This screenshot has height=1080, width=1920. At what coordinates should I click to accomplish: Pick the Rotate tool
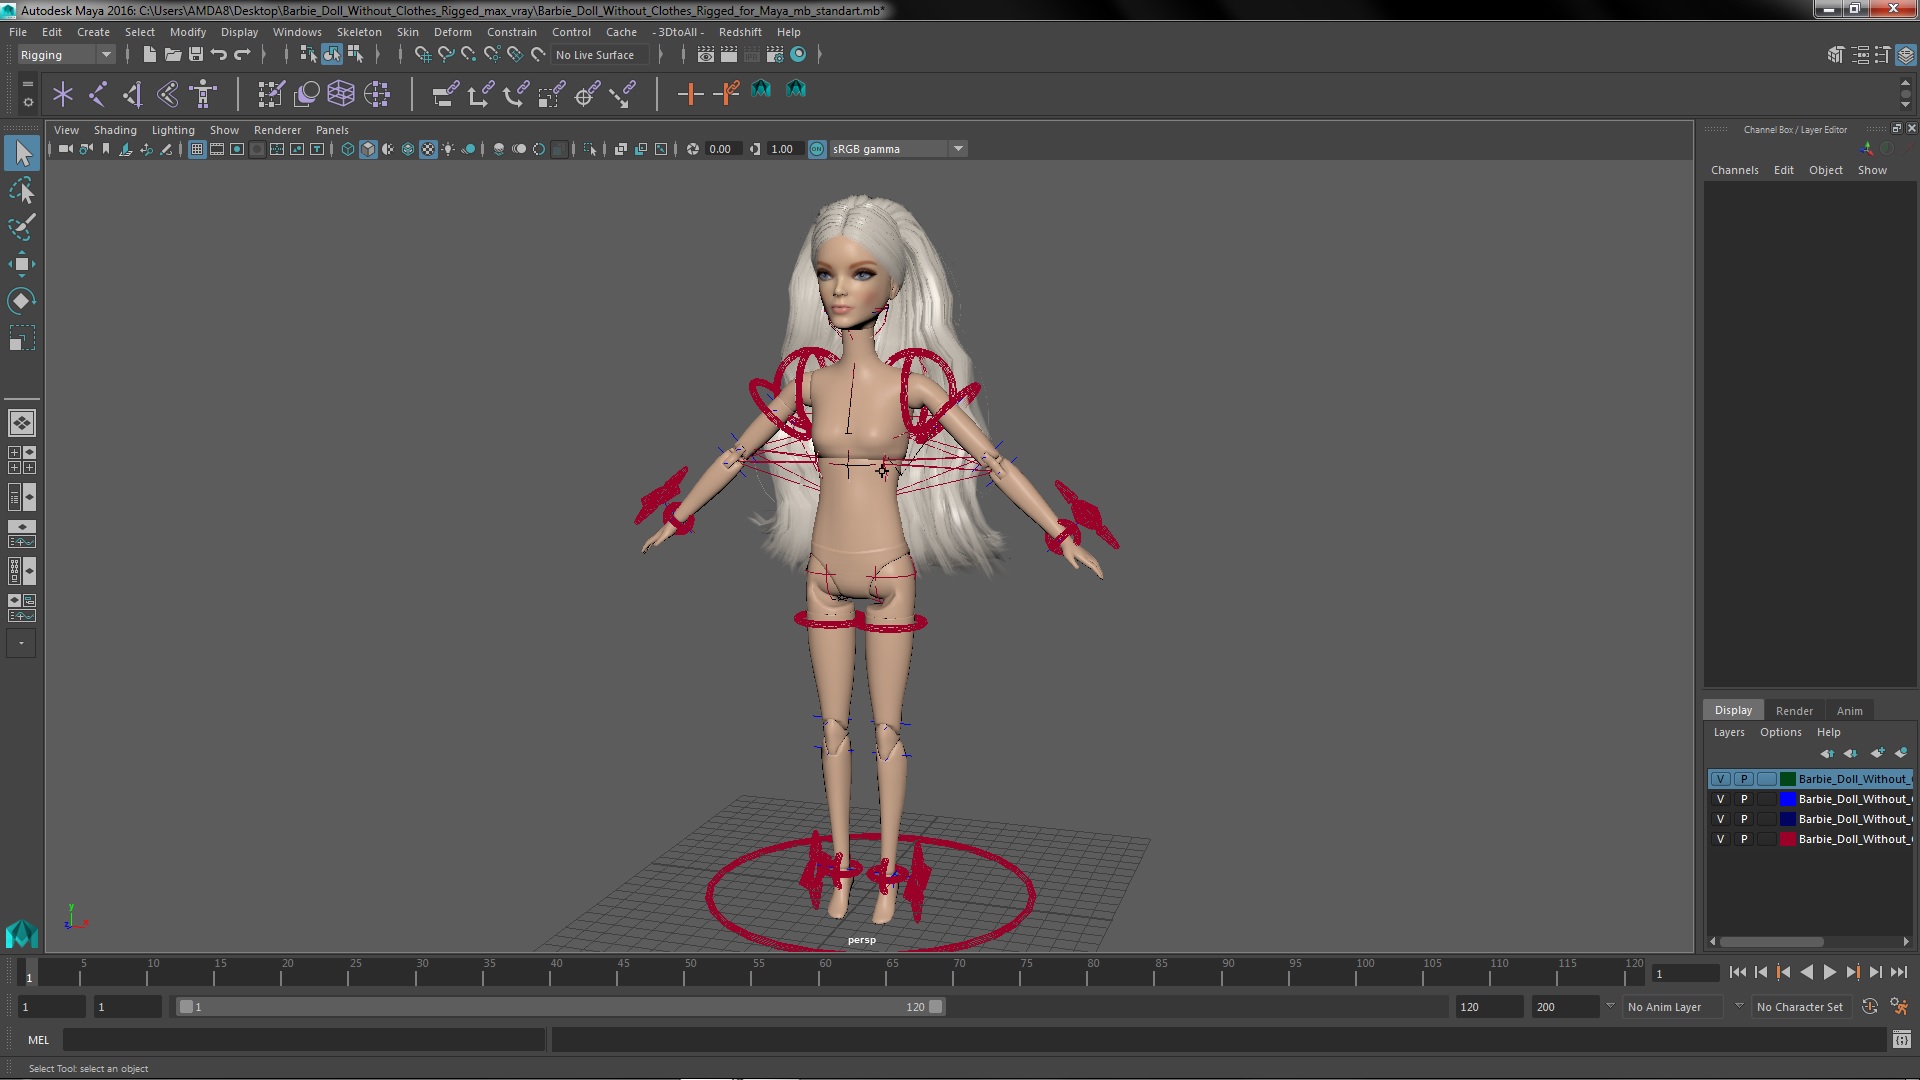tap(21, 301)
